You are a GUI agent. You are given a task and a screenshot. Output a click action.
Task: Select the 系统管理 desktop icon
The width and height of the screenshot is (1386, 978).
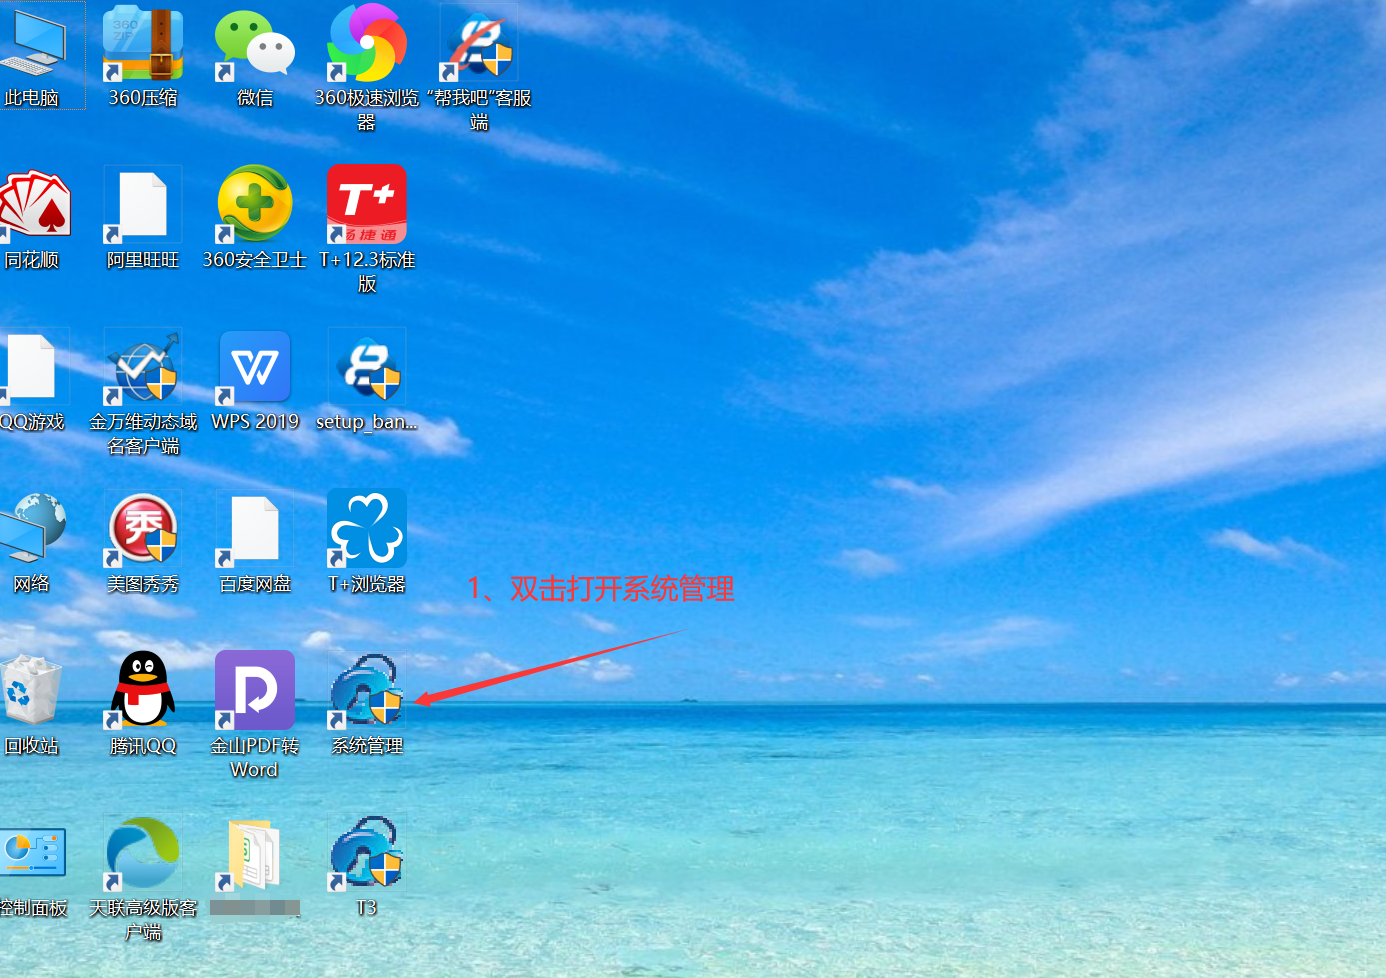coord(367,691)
